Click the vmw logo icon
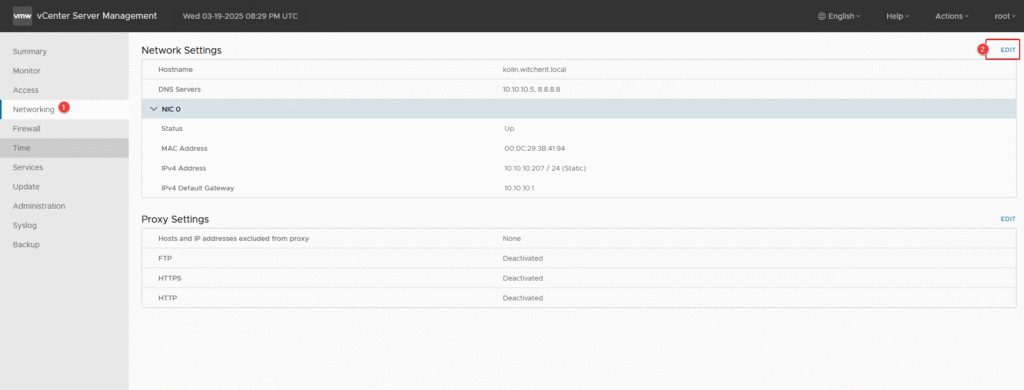Image resolution: width=1024 pixels, height=390 pixels. pyautogui.click(x=23, y=16)
